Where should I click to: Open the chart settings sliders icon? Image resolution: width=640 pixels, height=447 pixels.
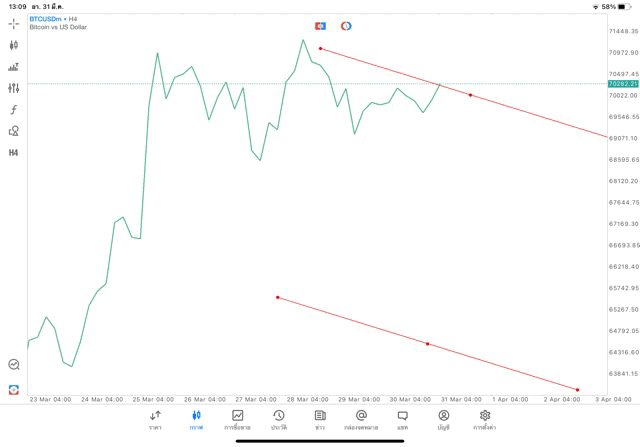click(x=14, y=88)
